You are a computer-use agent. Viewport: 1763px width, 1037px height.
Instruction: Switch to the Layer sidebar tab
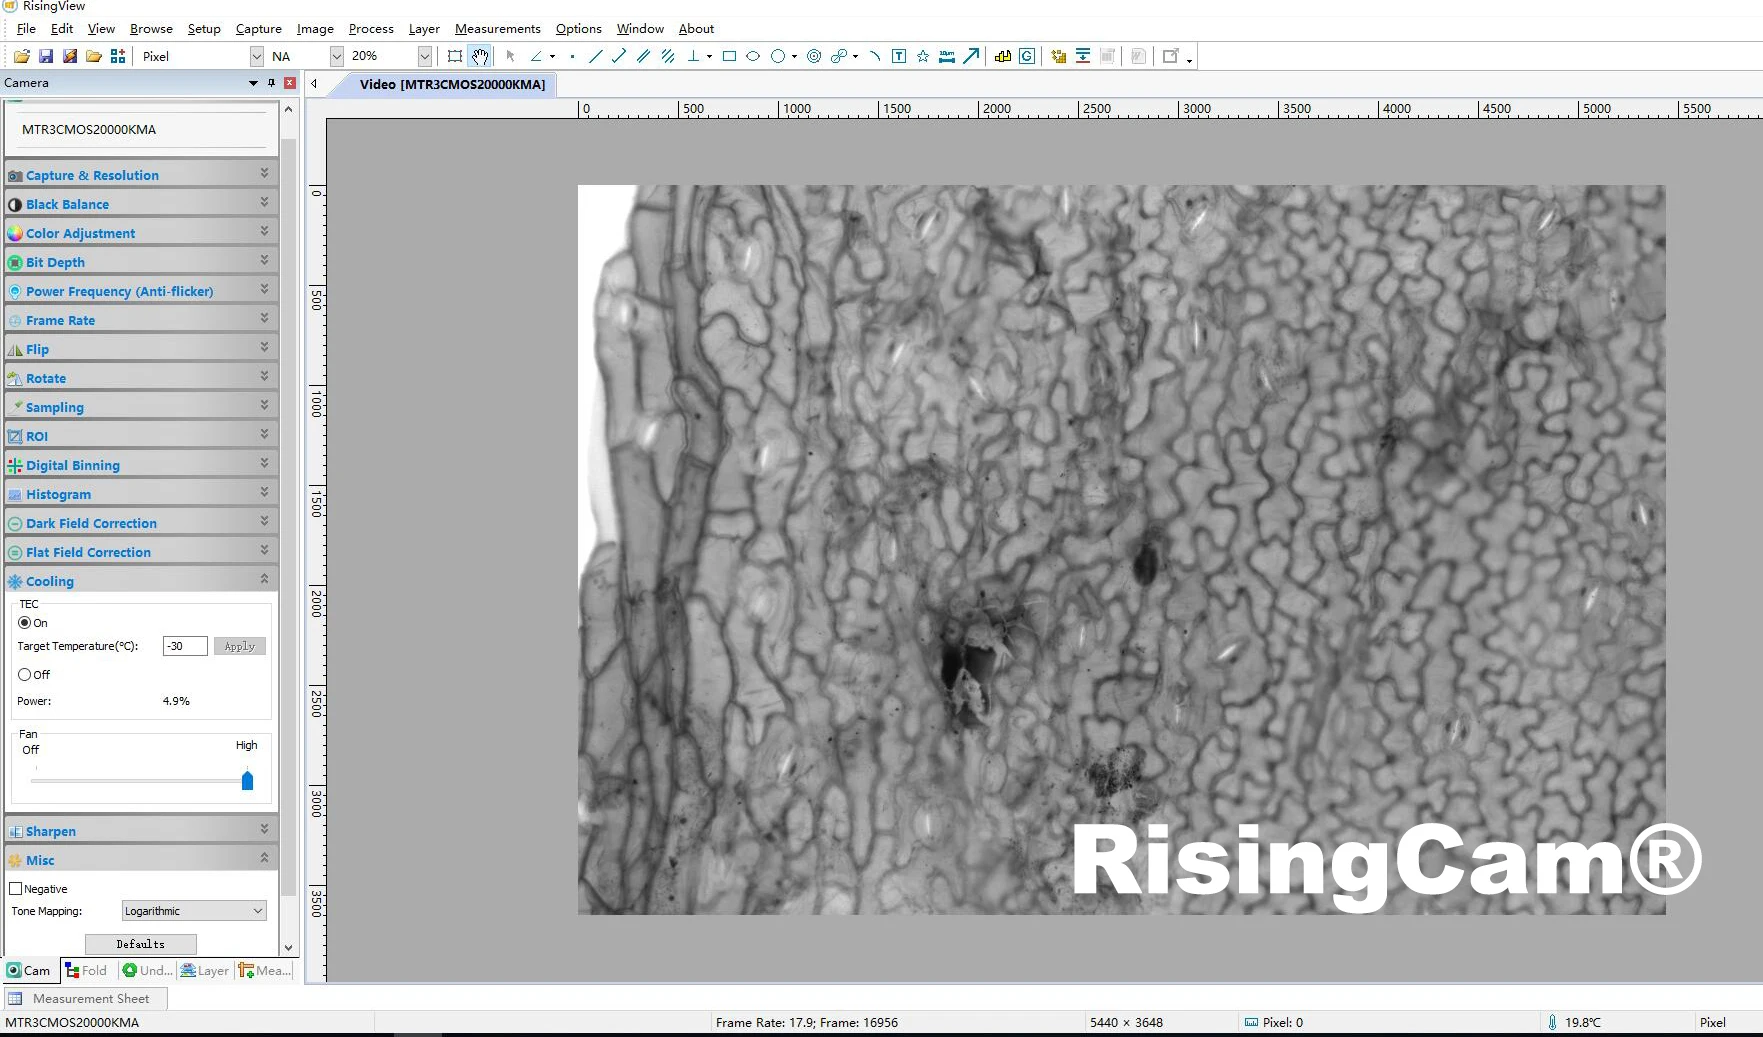205,970
